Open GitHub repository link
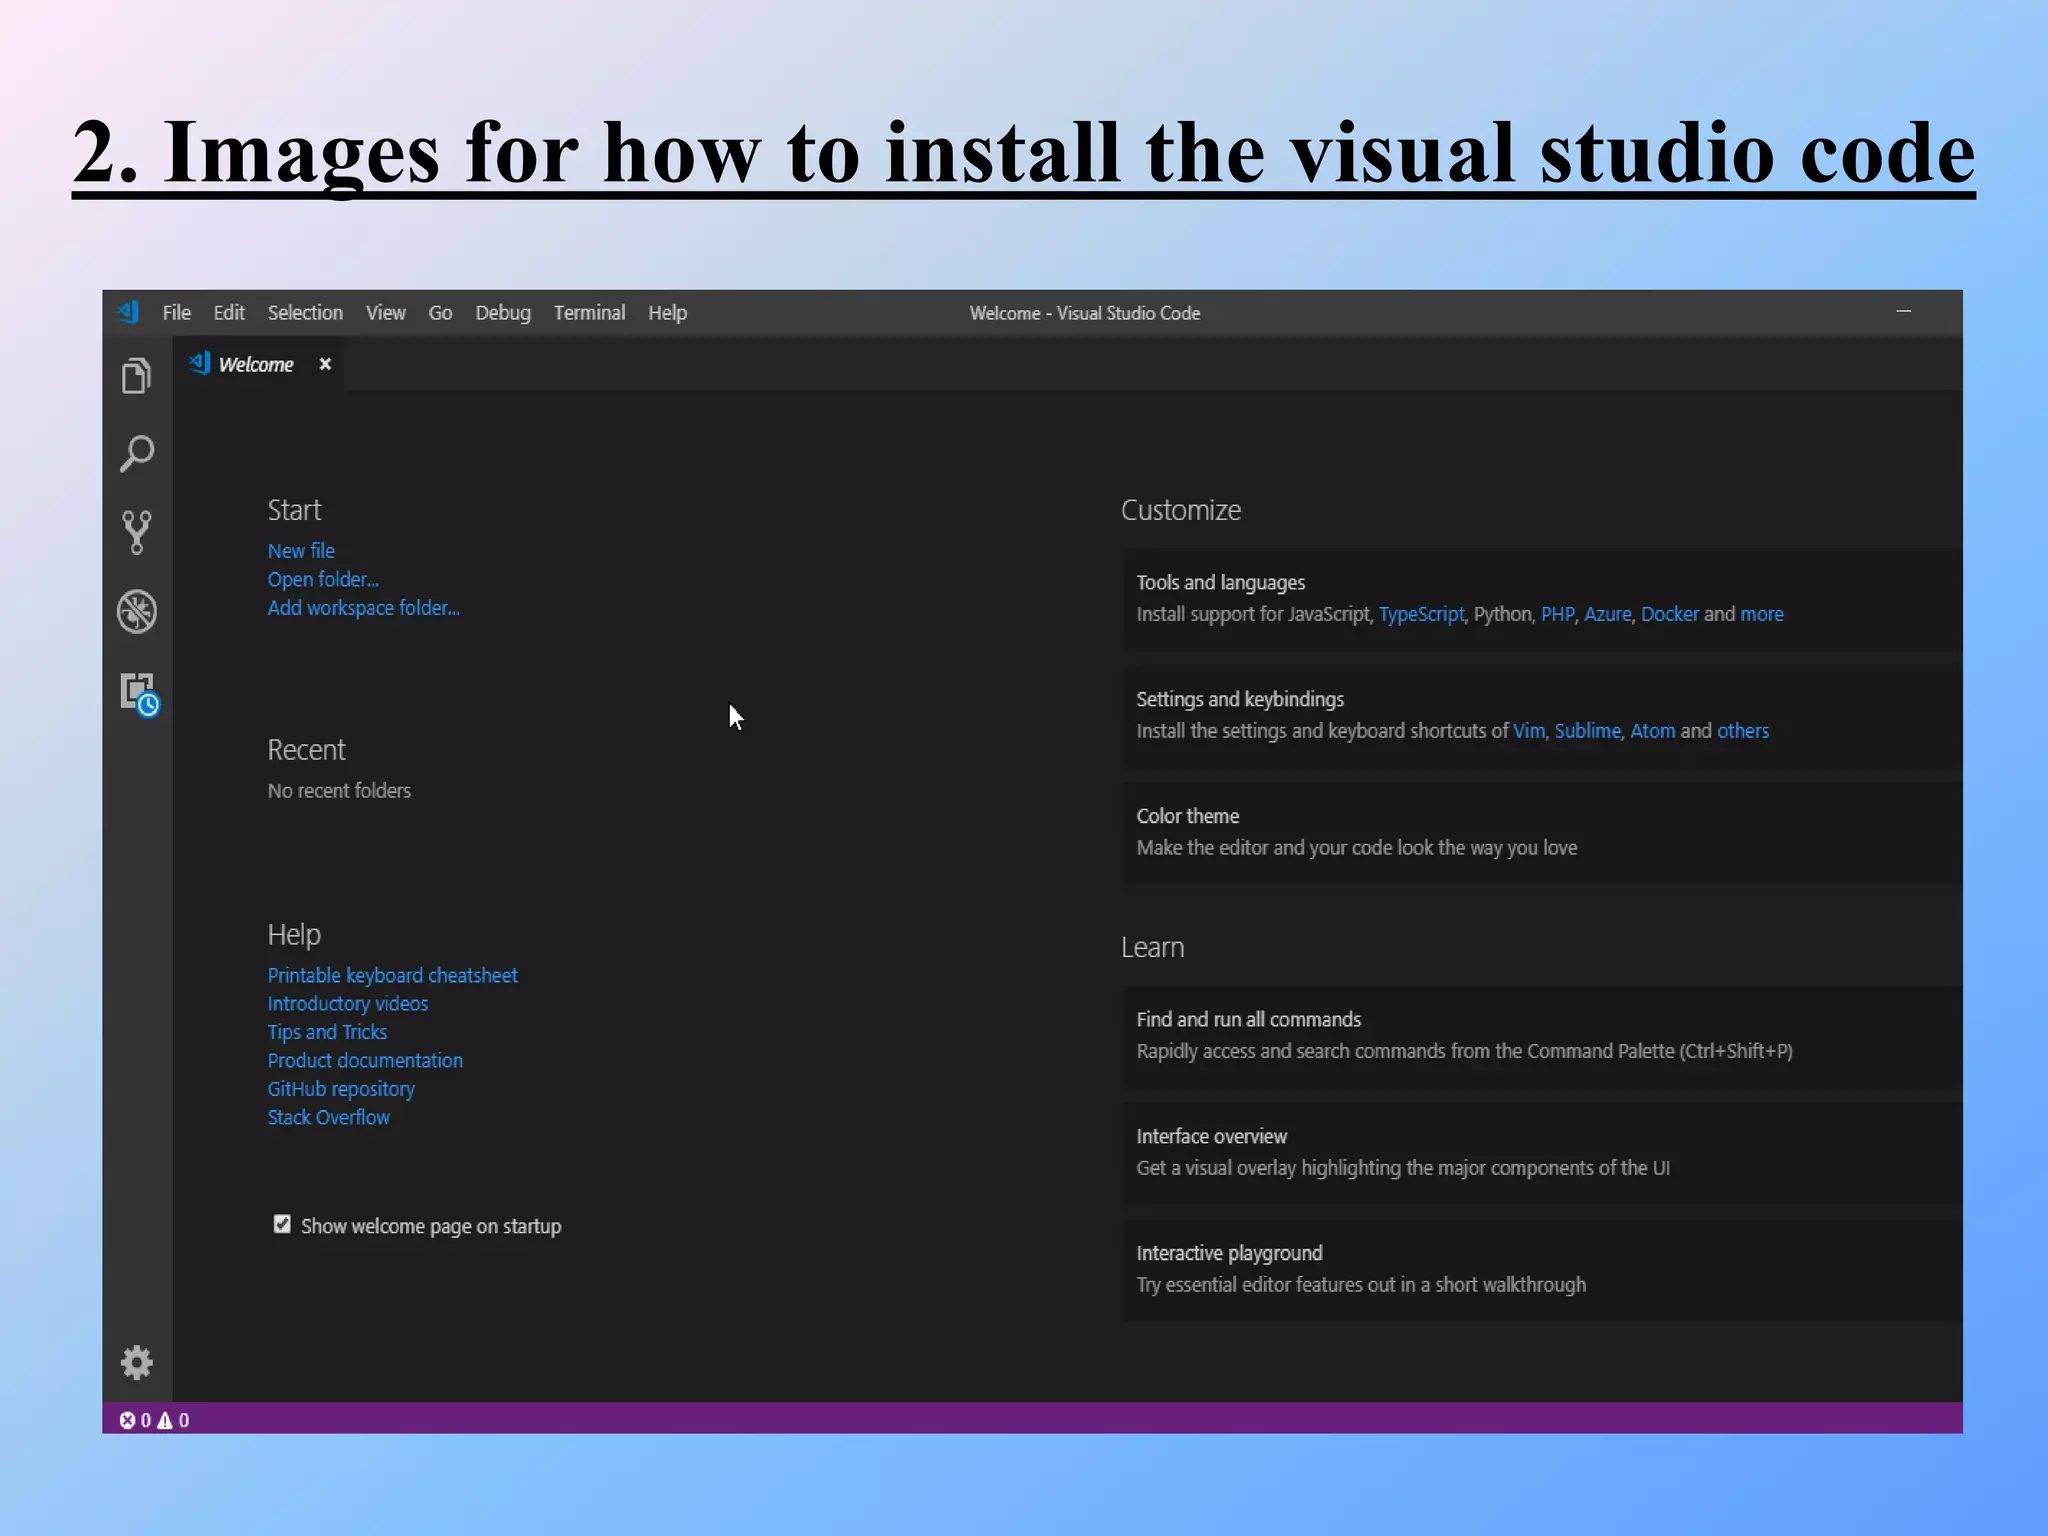 click(x=341, y=1089)
